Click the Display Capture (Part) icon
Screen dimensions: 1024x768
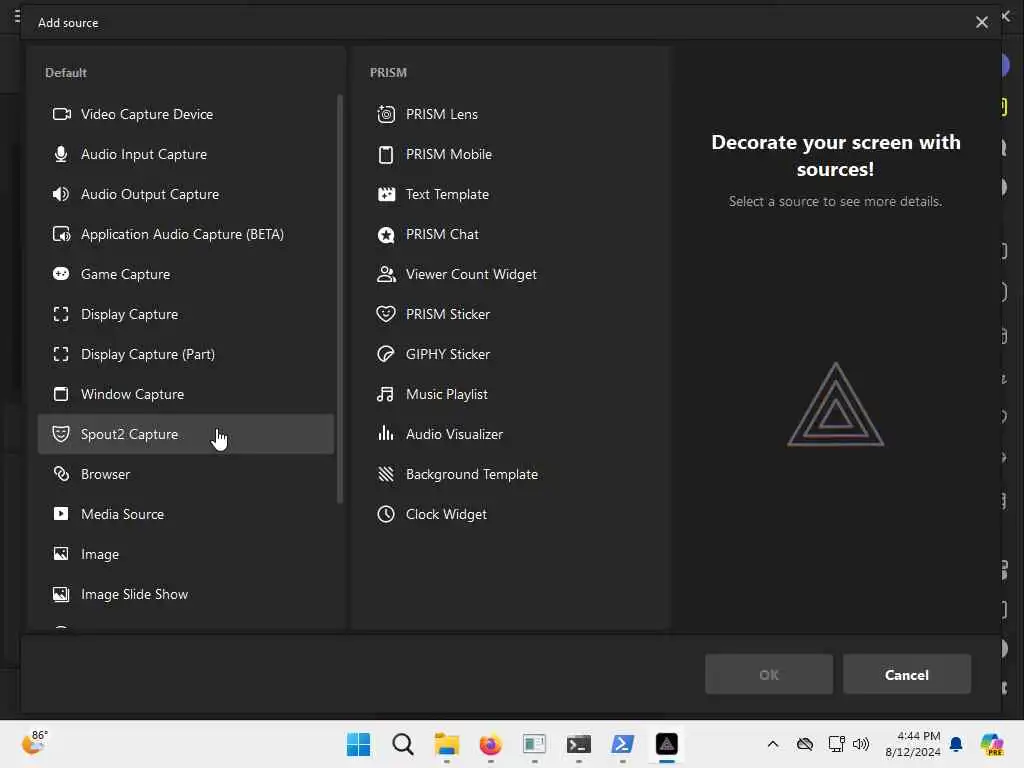[61, 354]
